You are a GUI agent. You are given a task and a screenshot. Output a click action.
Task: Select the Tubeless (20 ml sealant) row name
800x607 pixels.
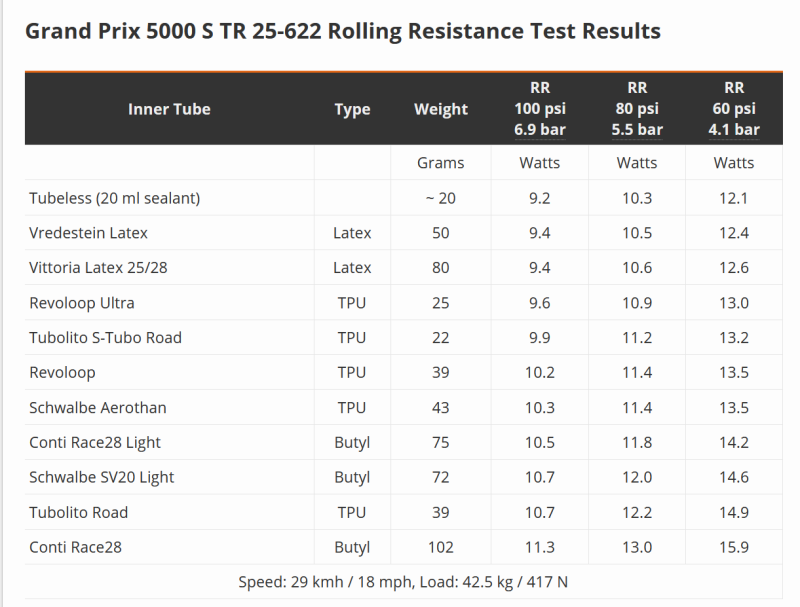tap(115, 198)
